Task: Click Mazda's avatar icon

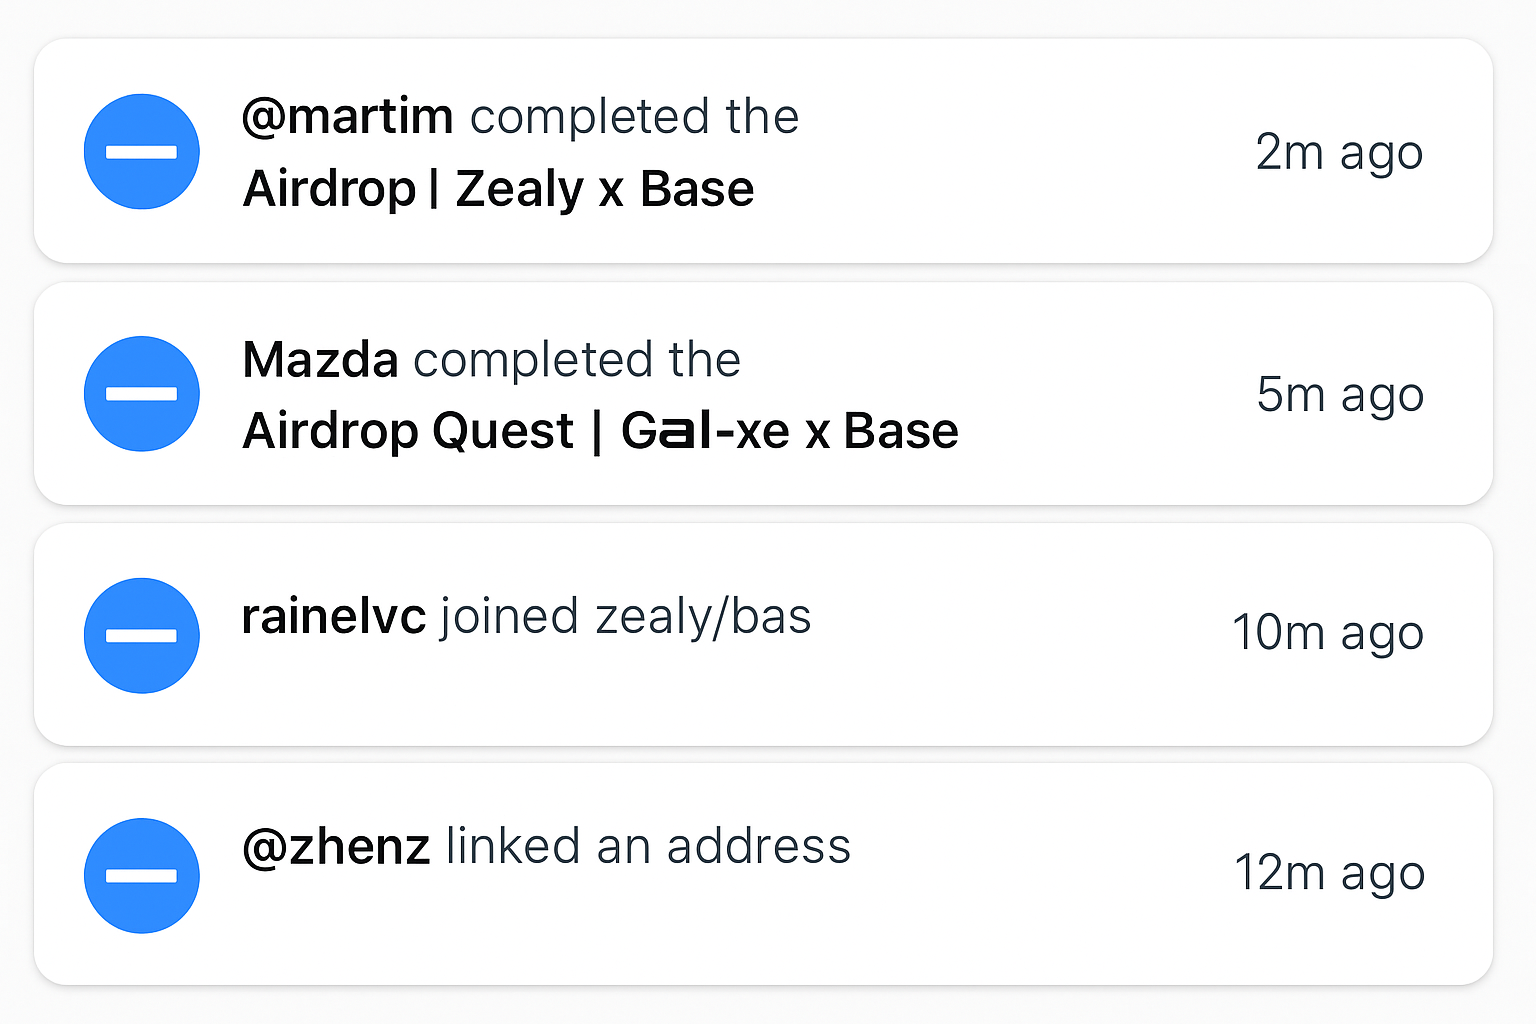Action: 142,393
